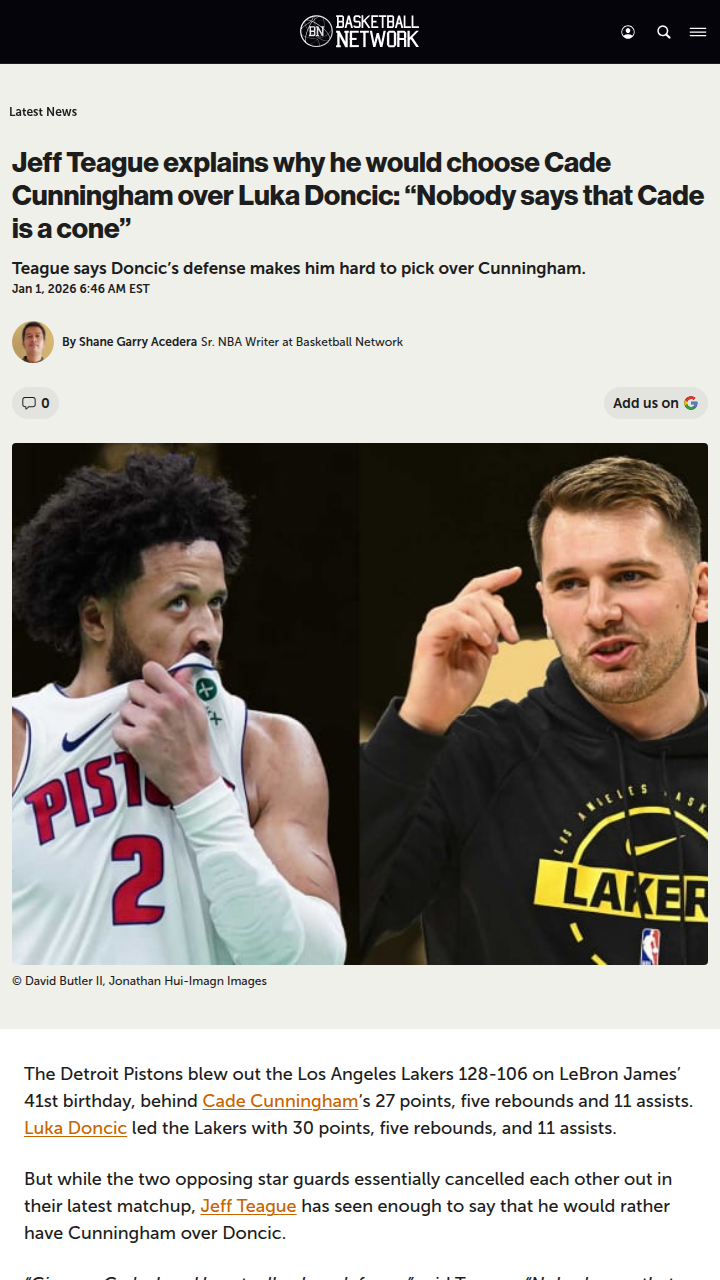Select the Sr. NBA Writer at Basketball Network text

[302, 342]
